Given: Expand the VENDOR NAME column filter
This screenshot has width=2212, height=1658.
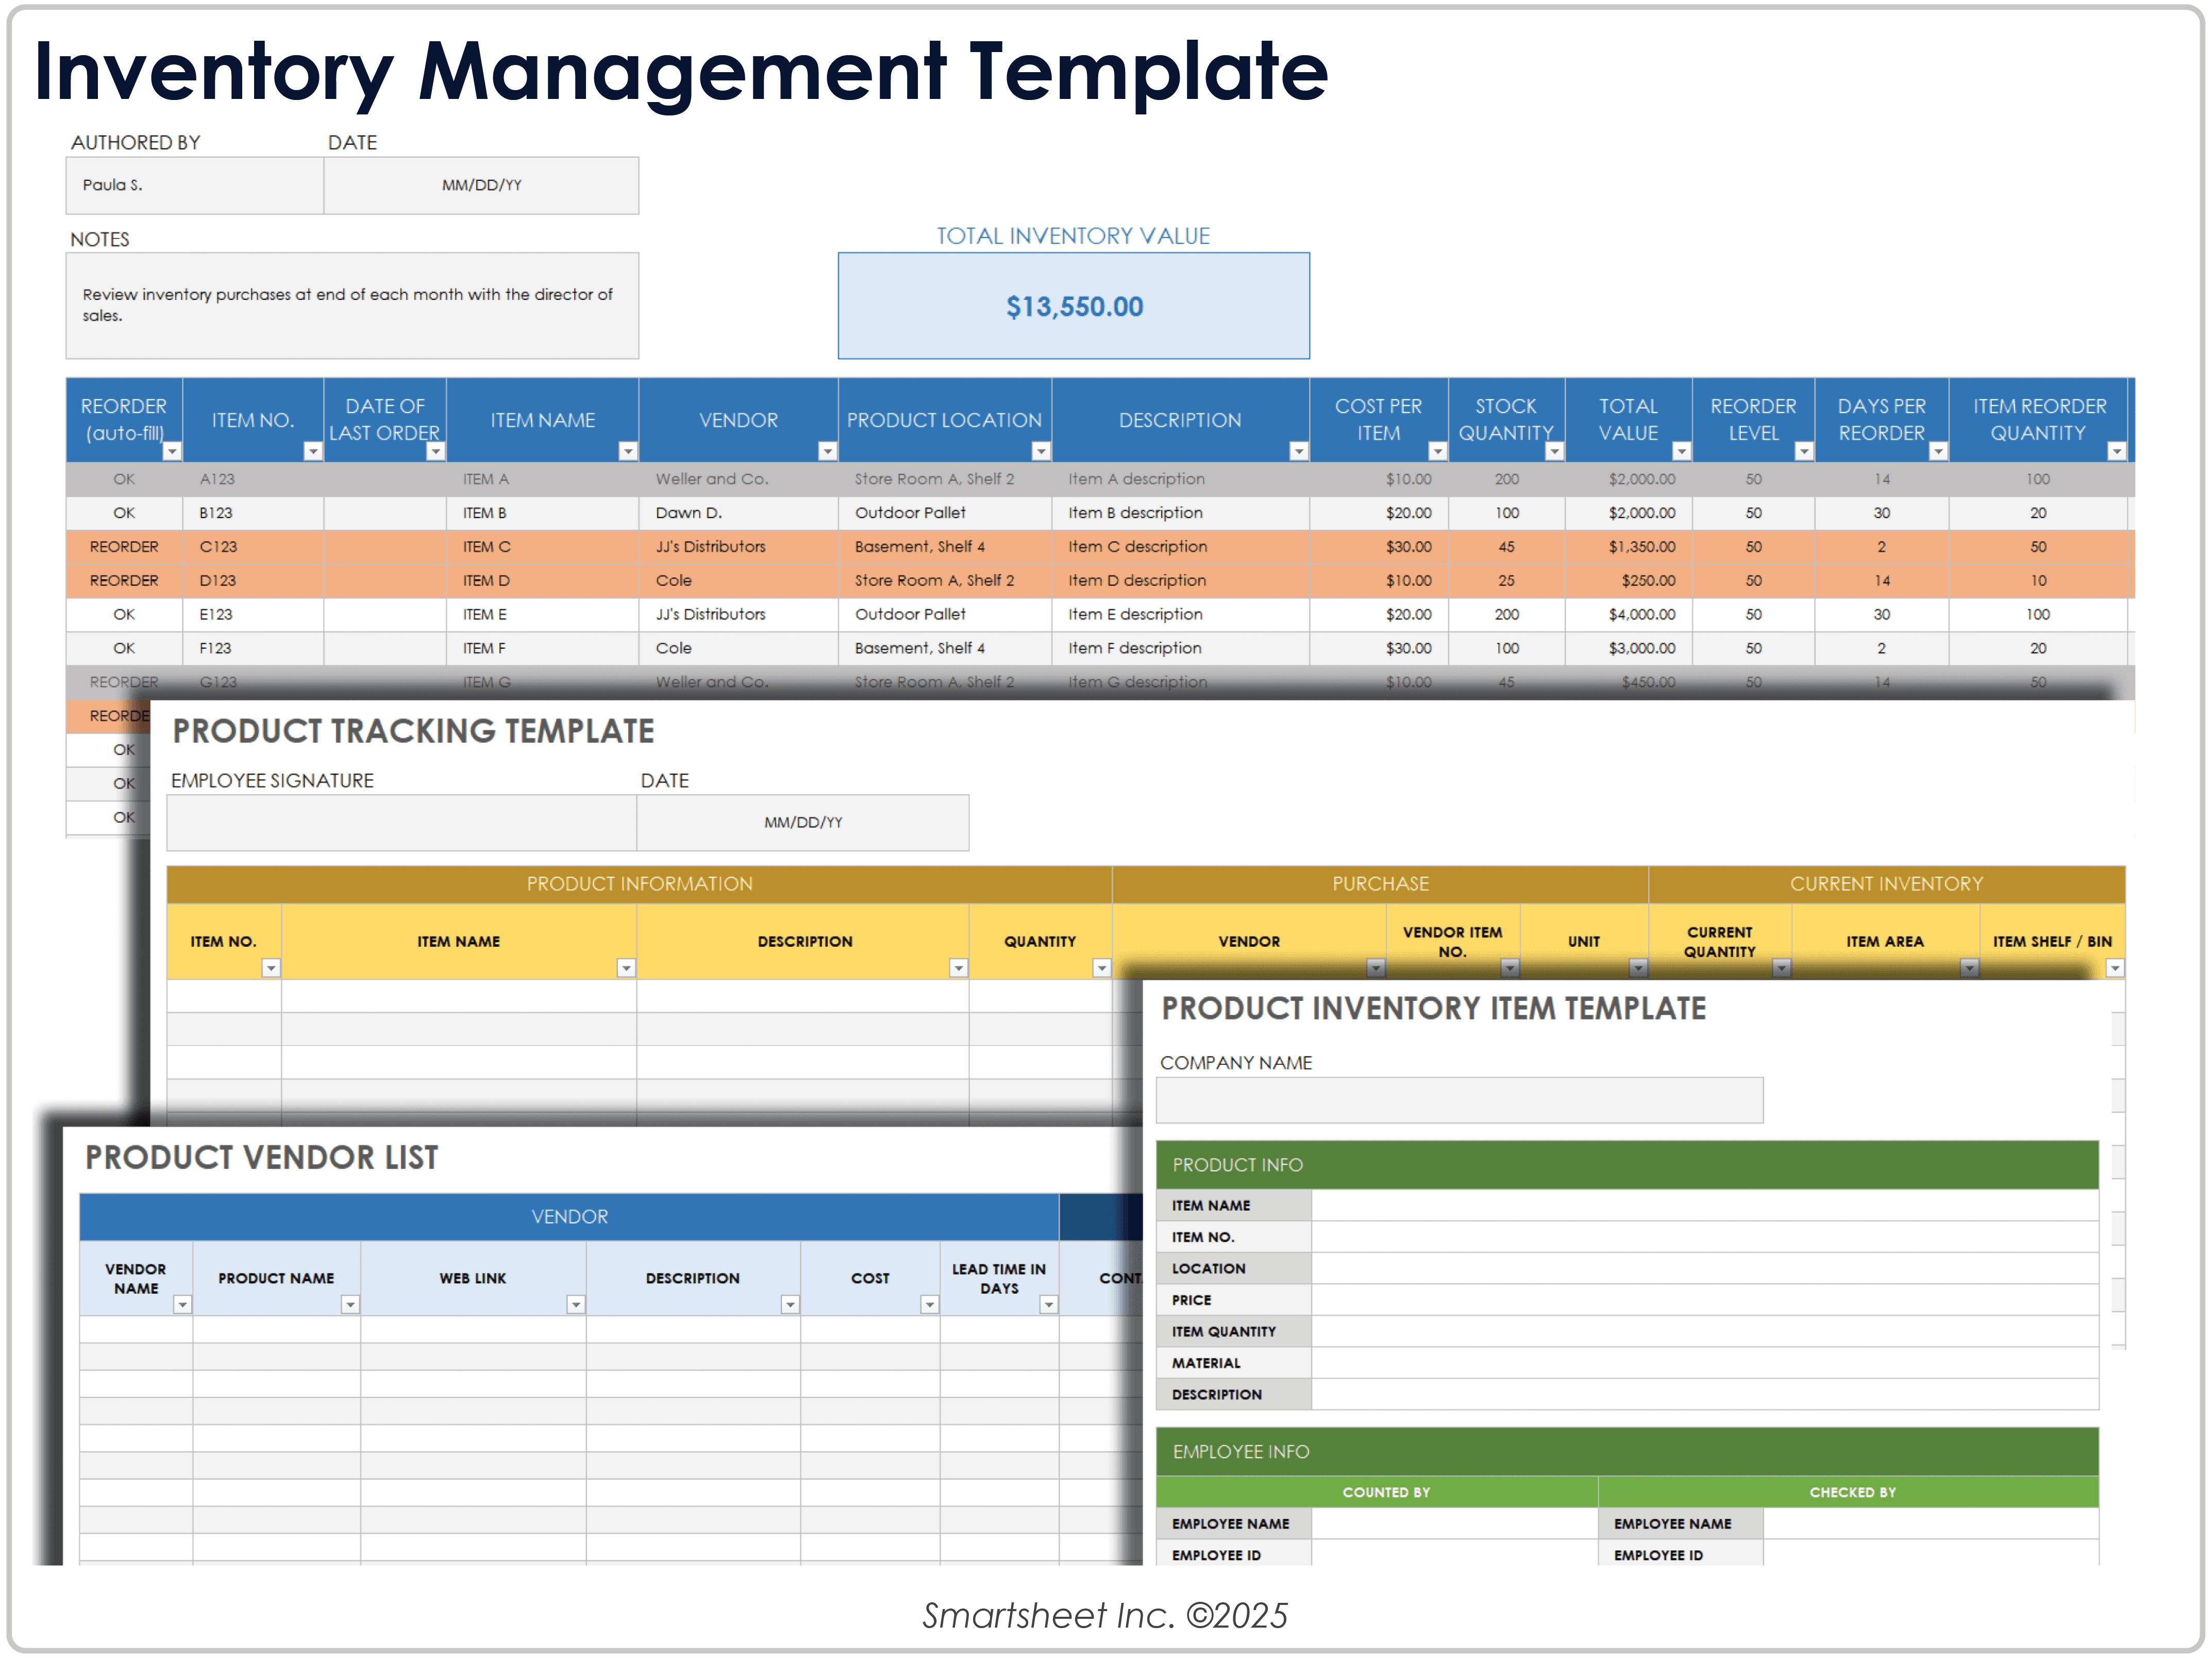Looking at the screenshot, I should [x=182, y=1305].
